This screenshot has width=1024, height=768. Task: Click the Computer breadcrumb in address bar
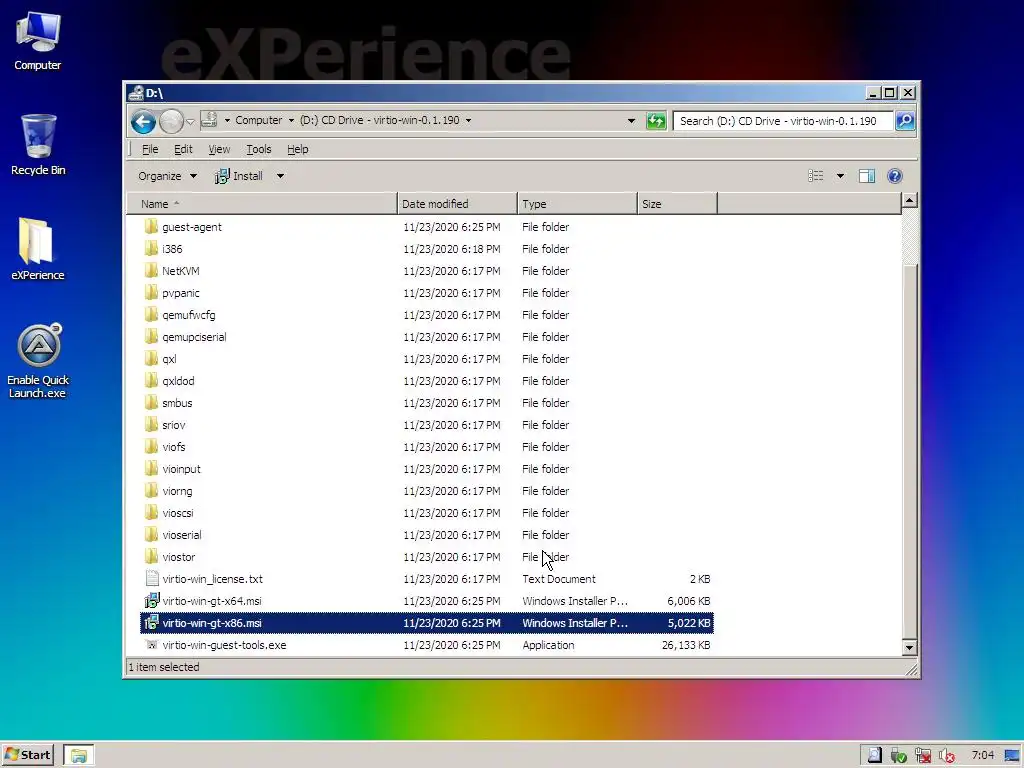point(259,120)
